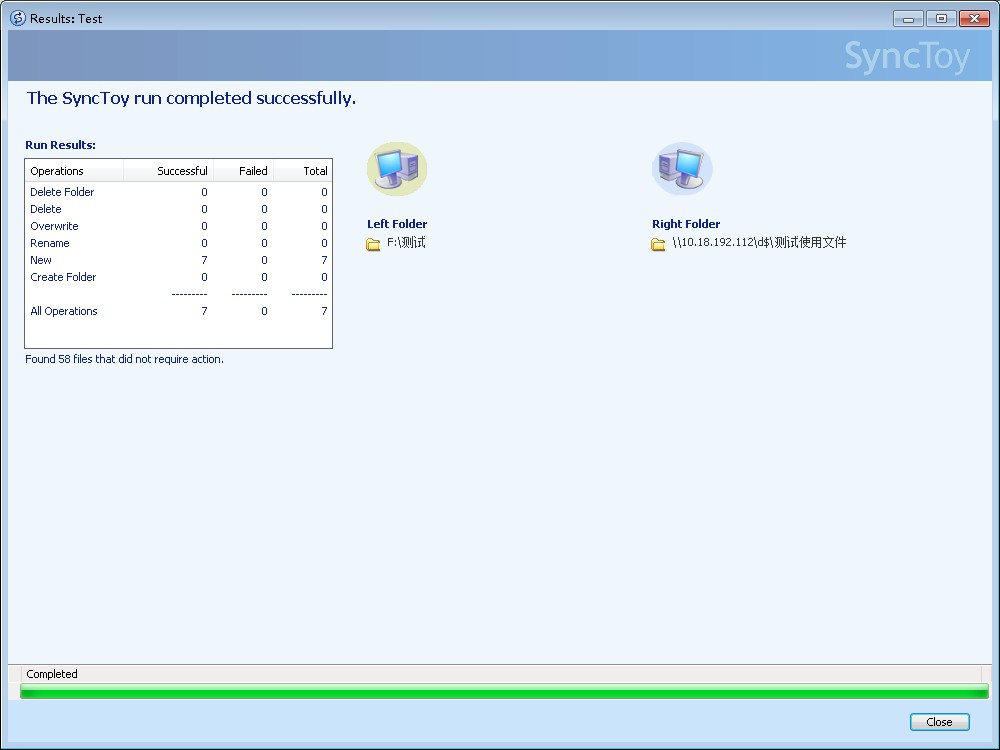Screen dimensions: 1000x750
Task: Select the Rename row label
Action: point(50,243)
